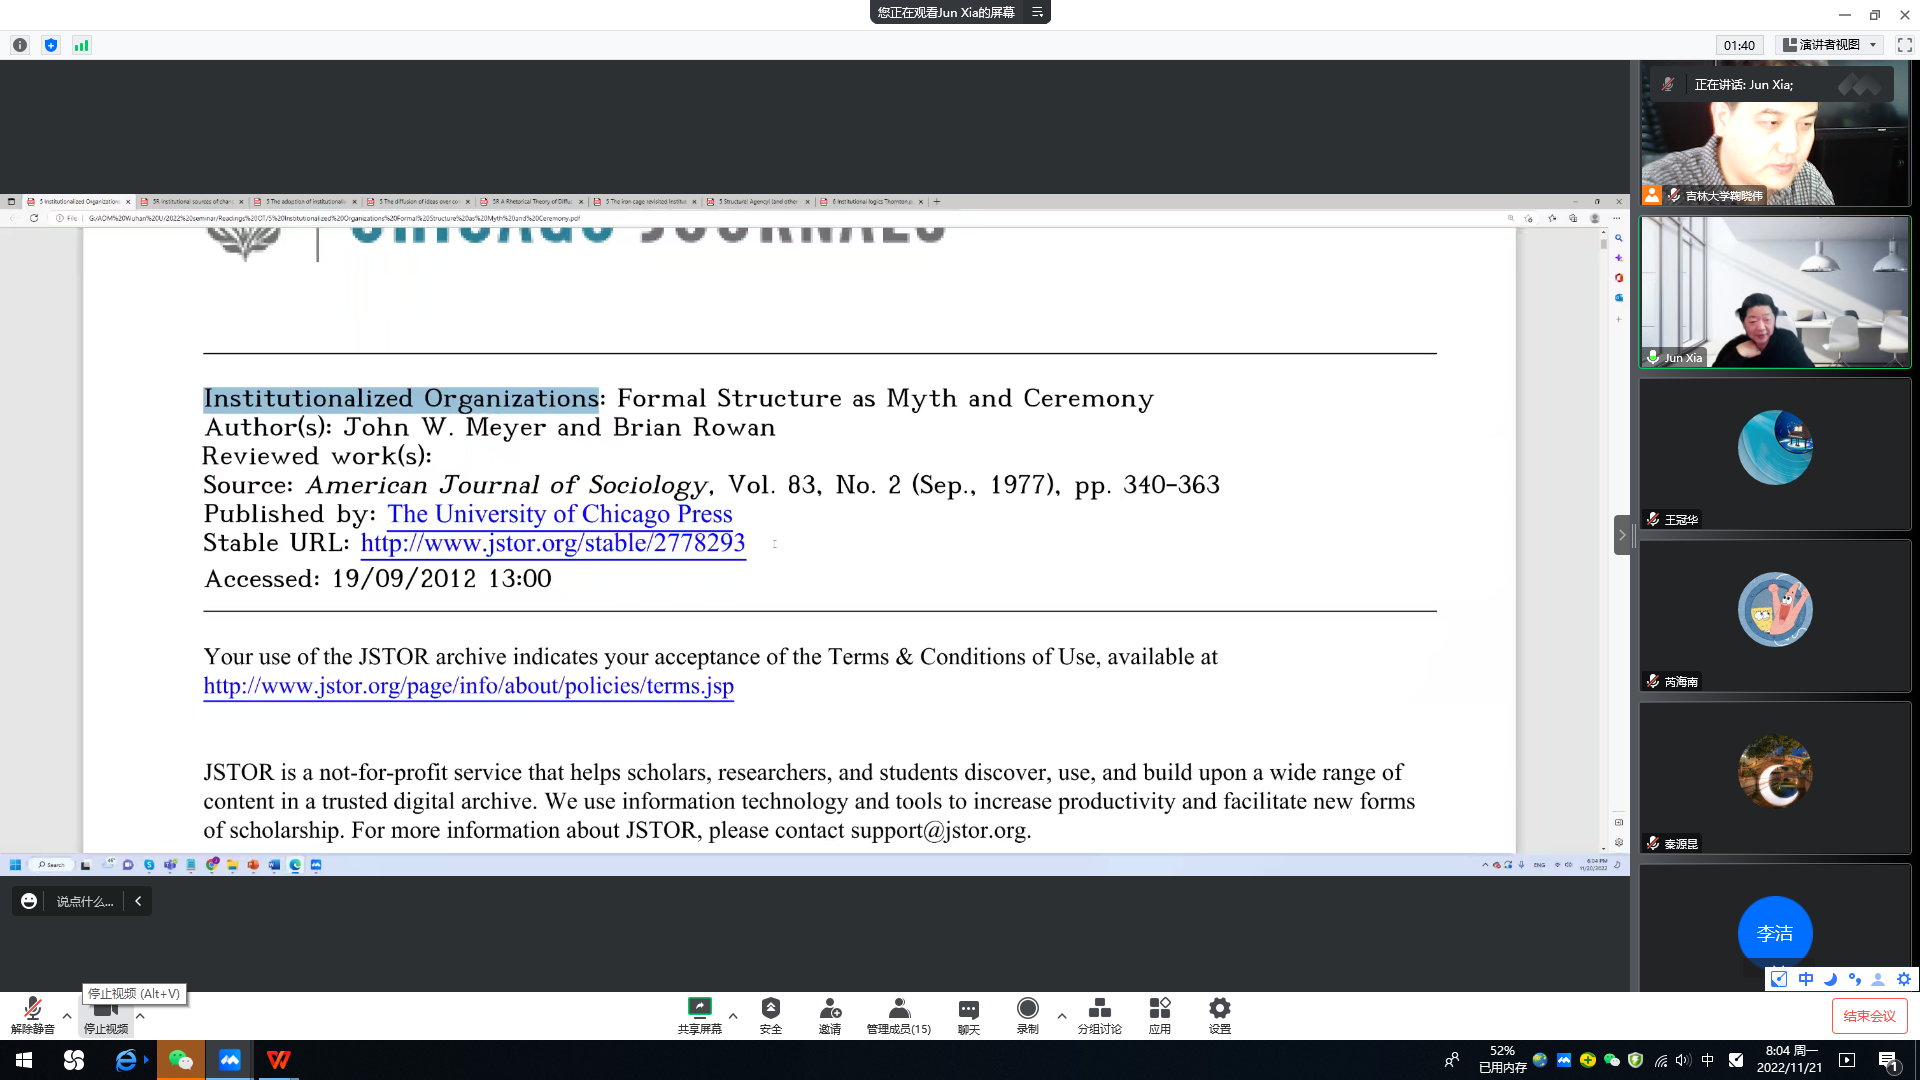Collapse participant video panel arrow
The height and width of the screenshot is (1080, 1920).
tap(1622, 535)
